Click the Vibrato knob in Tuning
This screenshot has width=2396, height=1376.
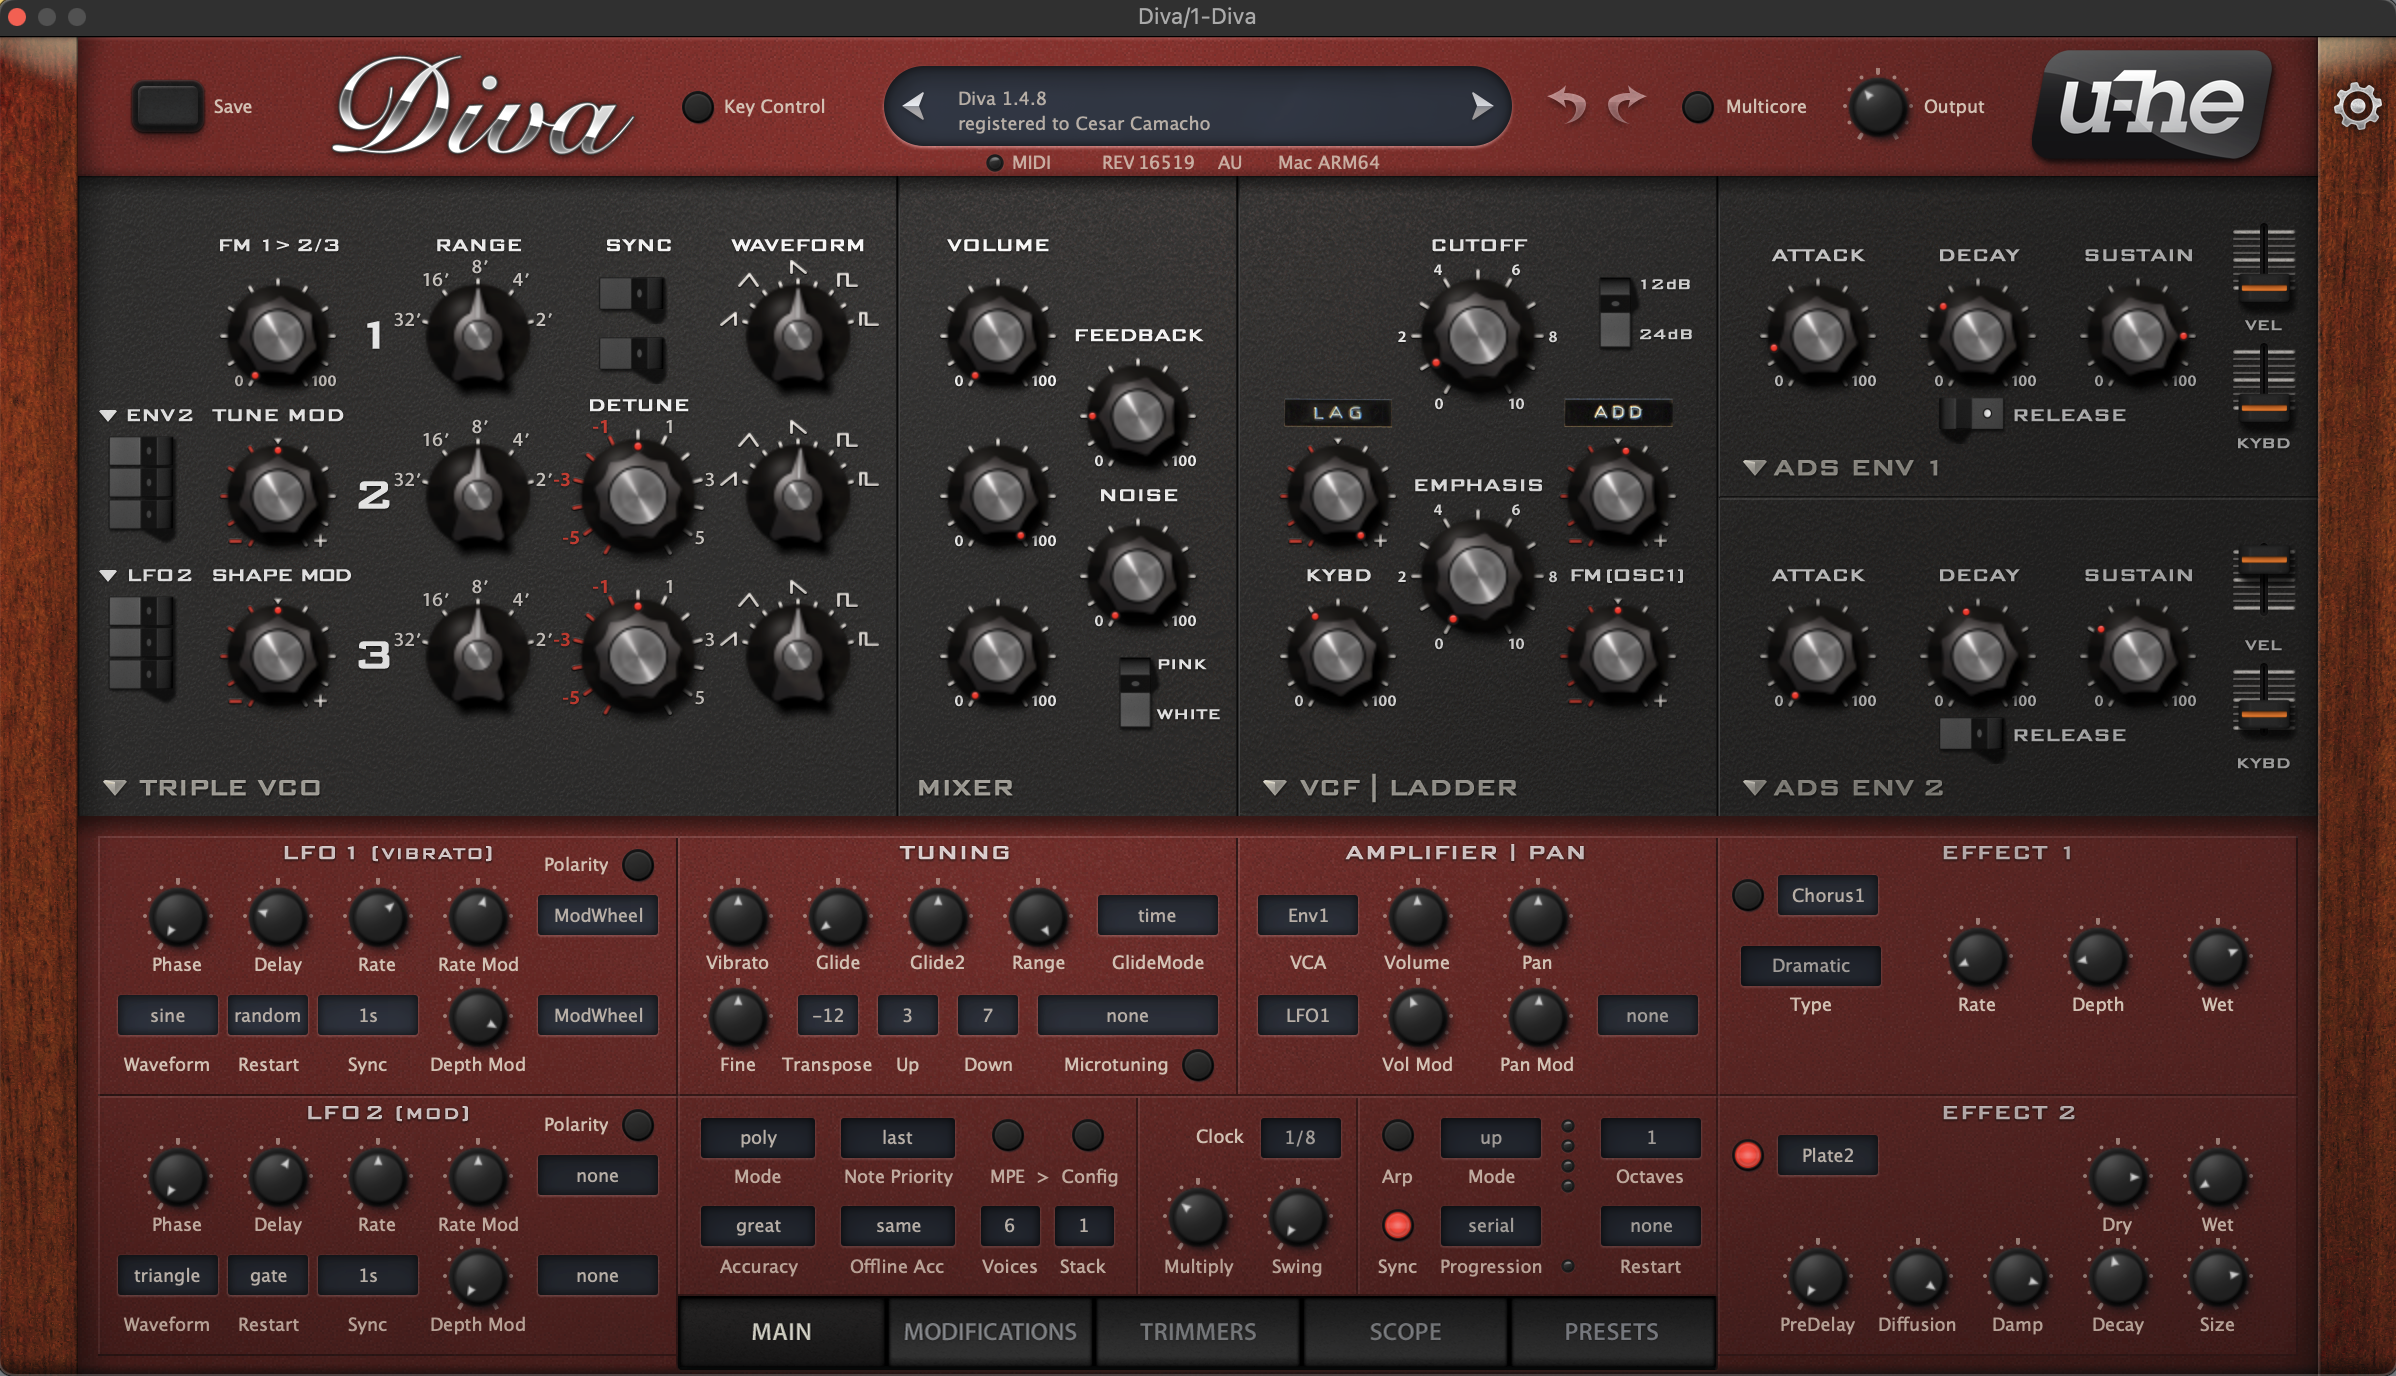(737, 917)
